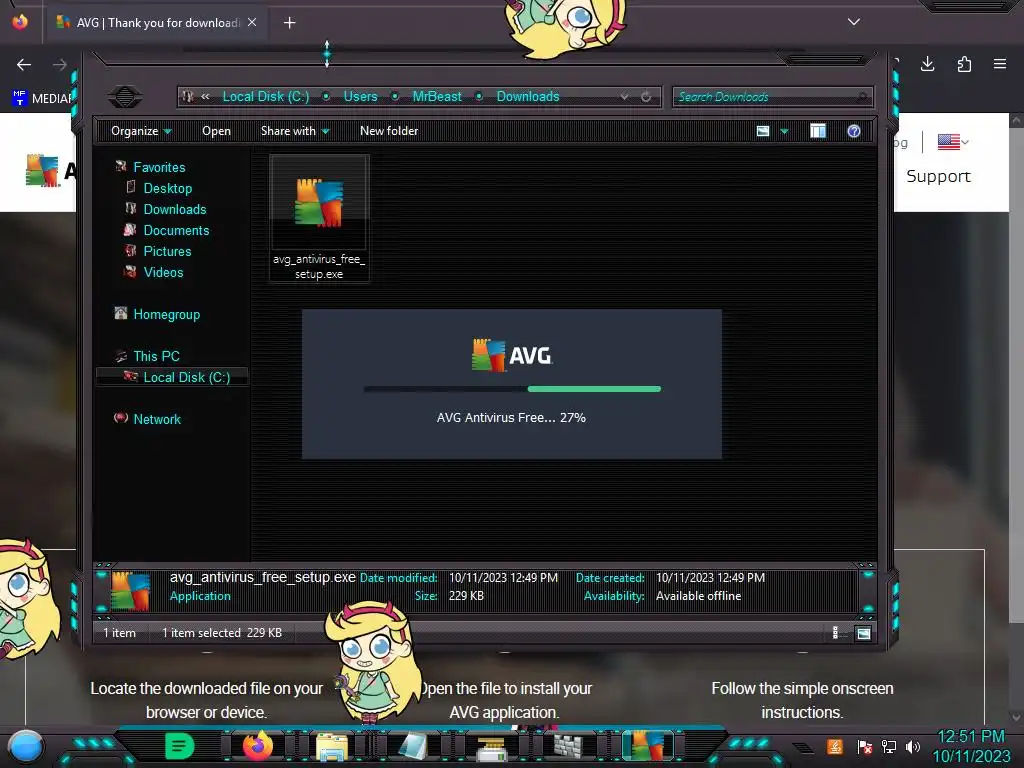Refresh the Downloads folder

(646, 97)
